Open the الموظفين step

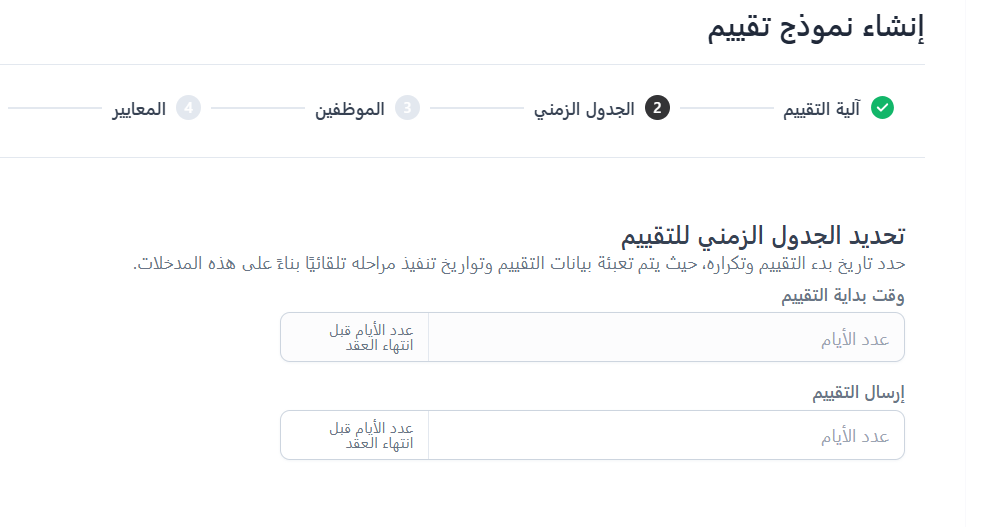(350, 109)
